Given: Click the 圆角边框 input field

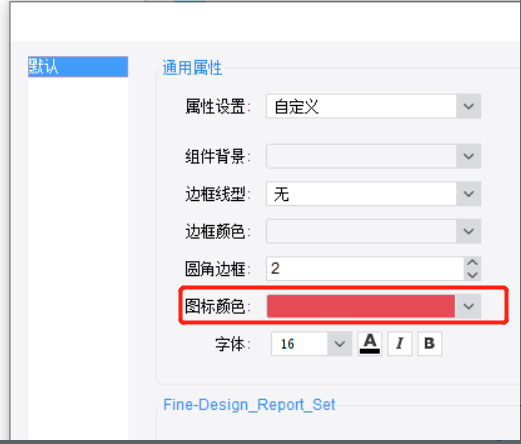Looking at the screenshot, I should click(365, 269).
